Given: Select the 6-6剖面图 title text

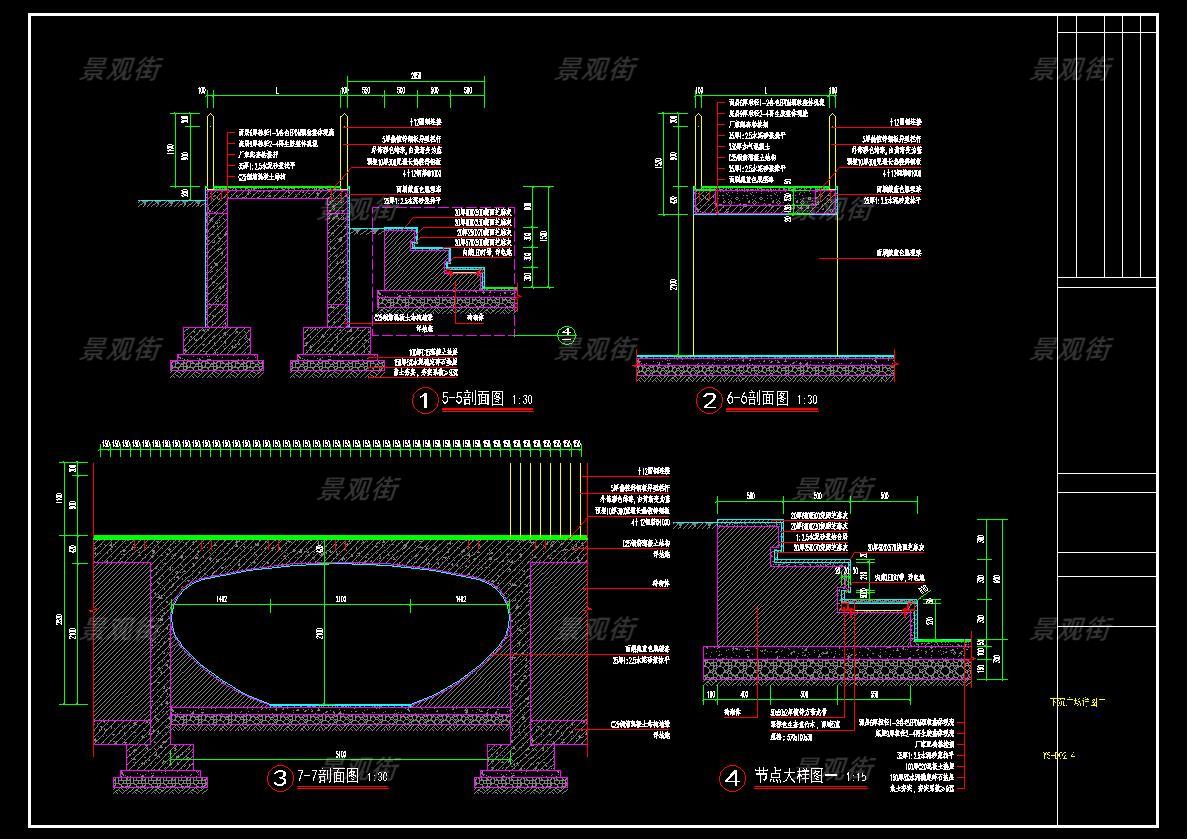Looking at the screenshot, I should 757,399.
